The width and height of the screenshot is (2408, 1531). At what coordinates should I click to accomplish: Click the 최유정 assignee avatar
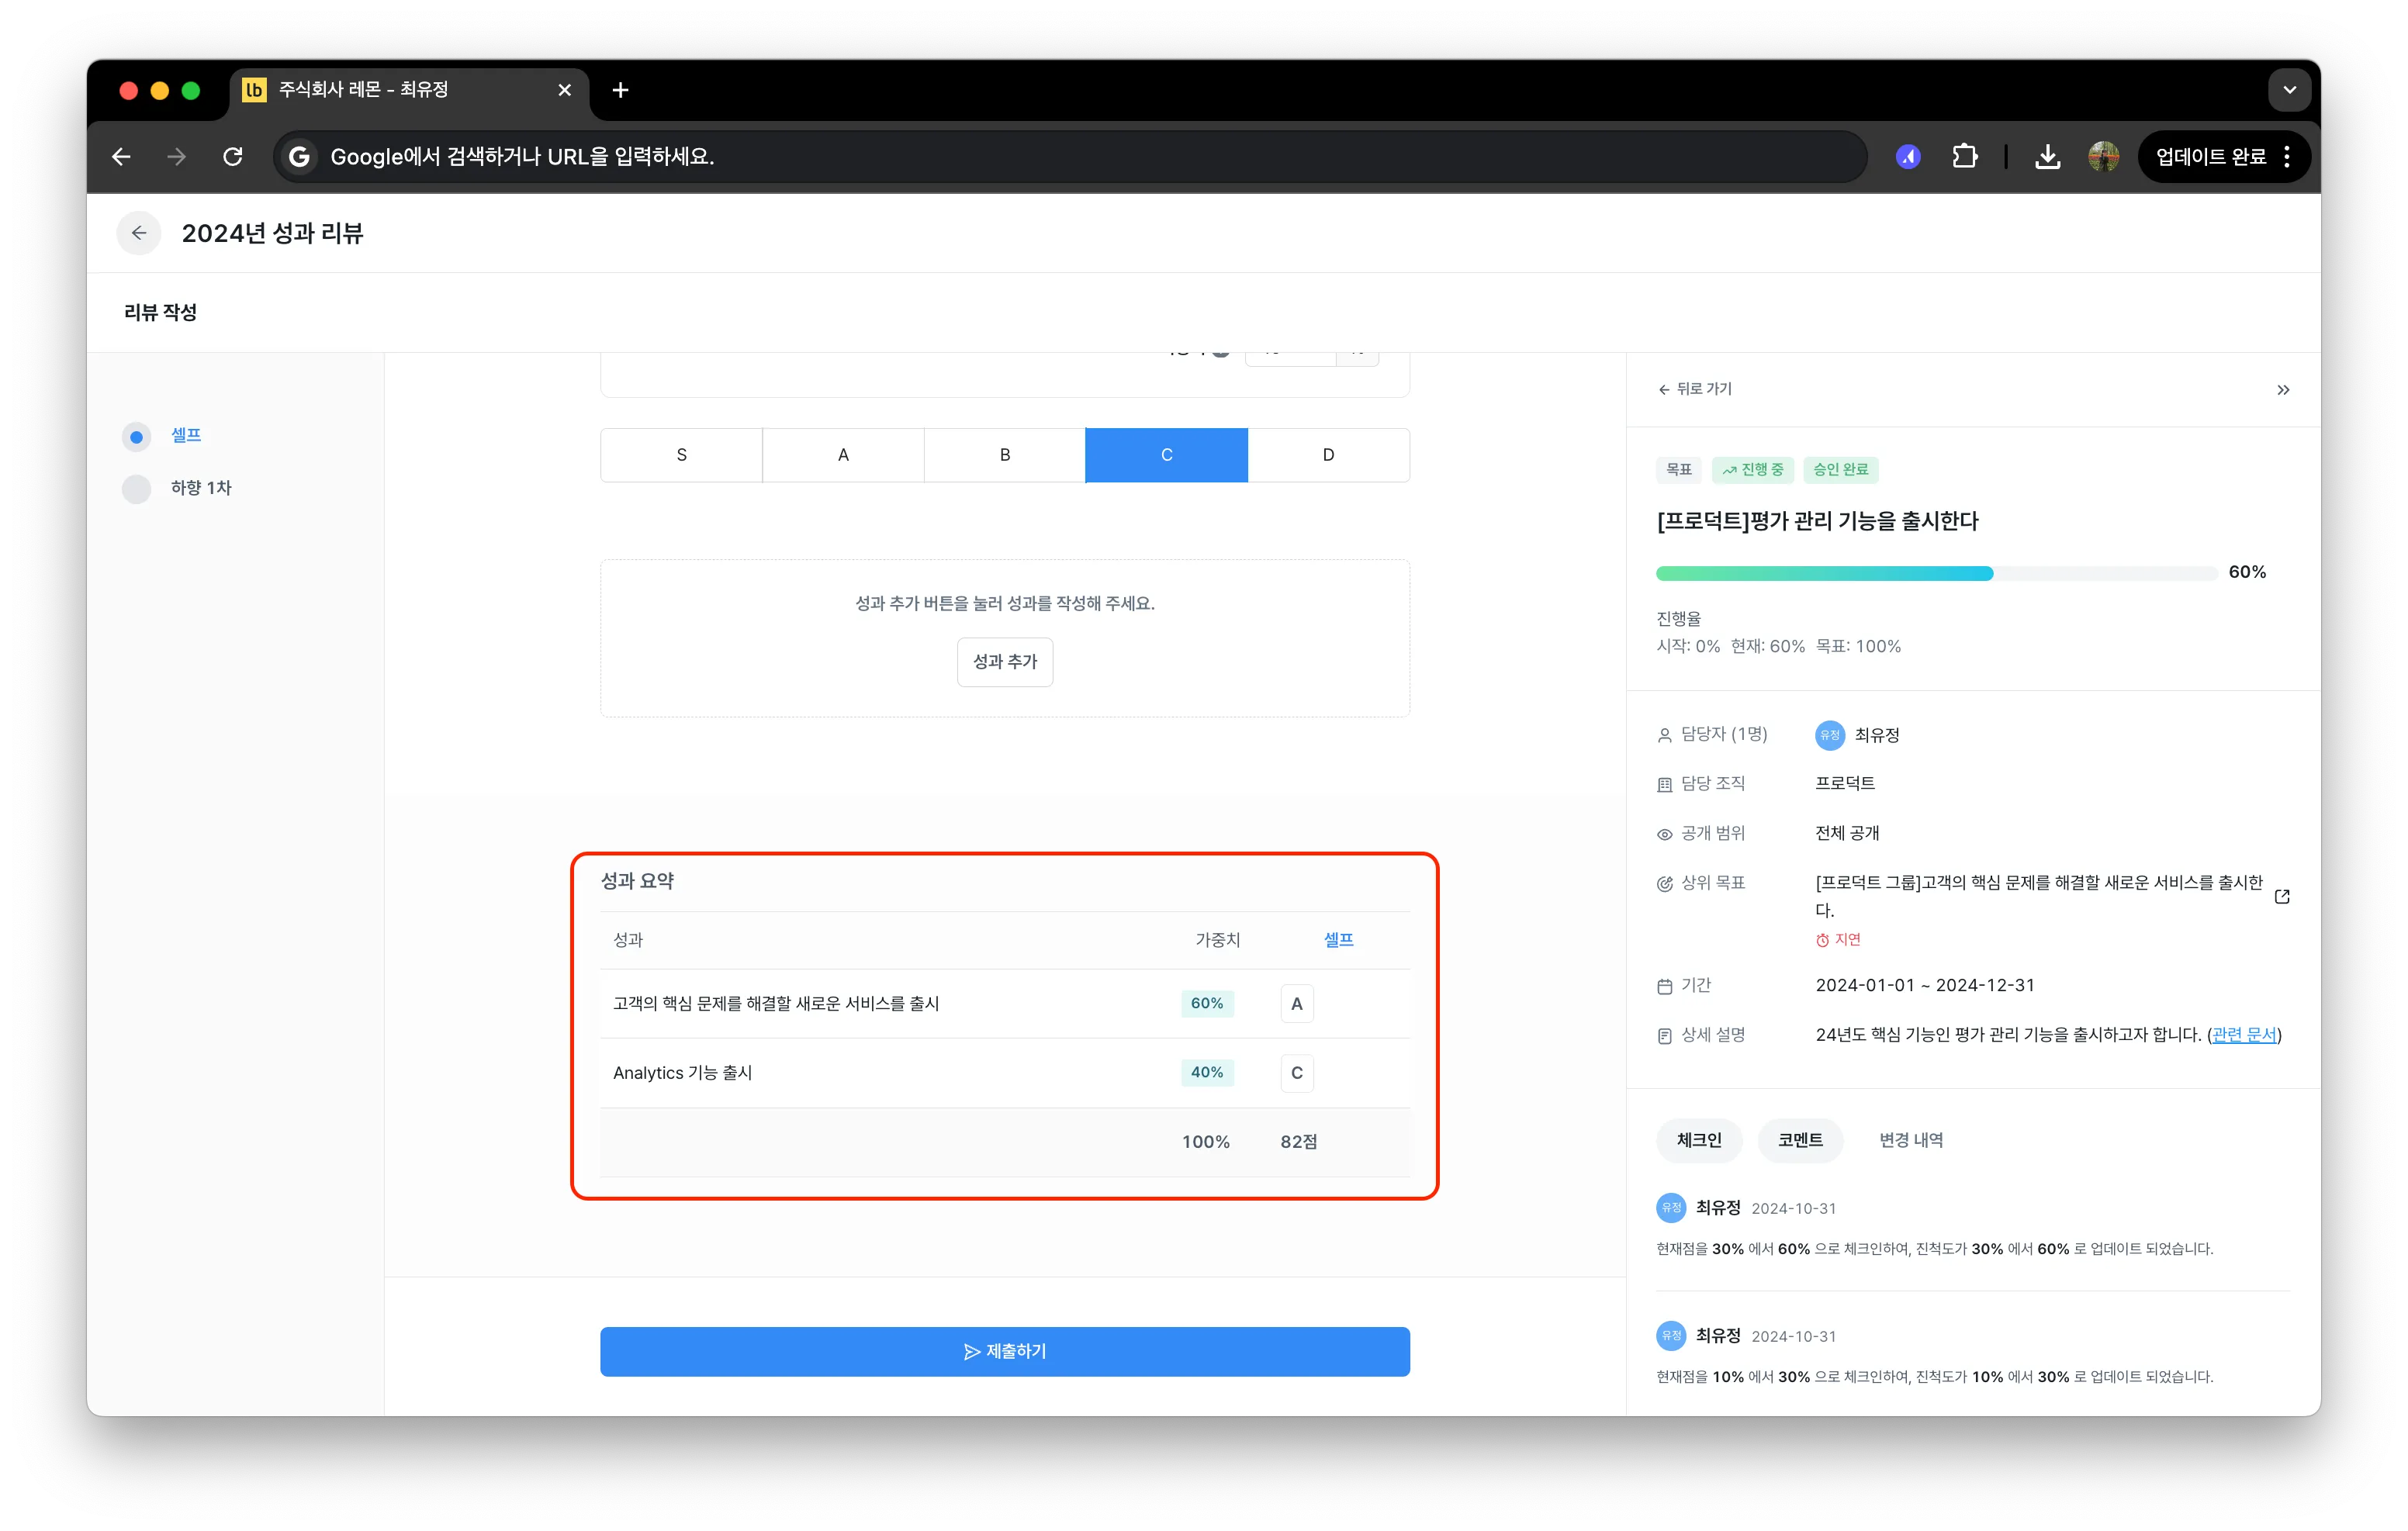[1830, 735]
